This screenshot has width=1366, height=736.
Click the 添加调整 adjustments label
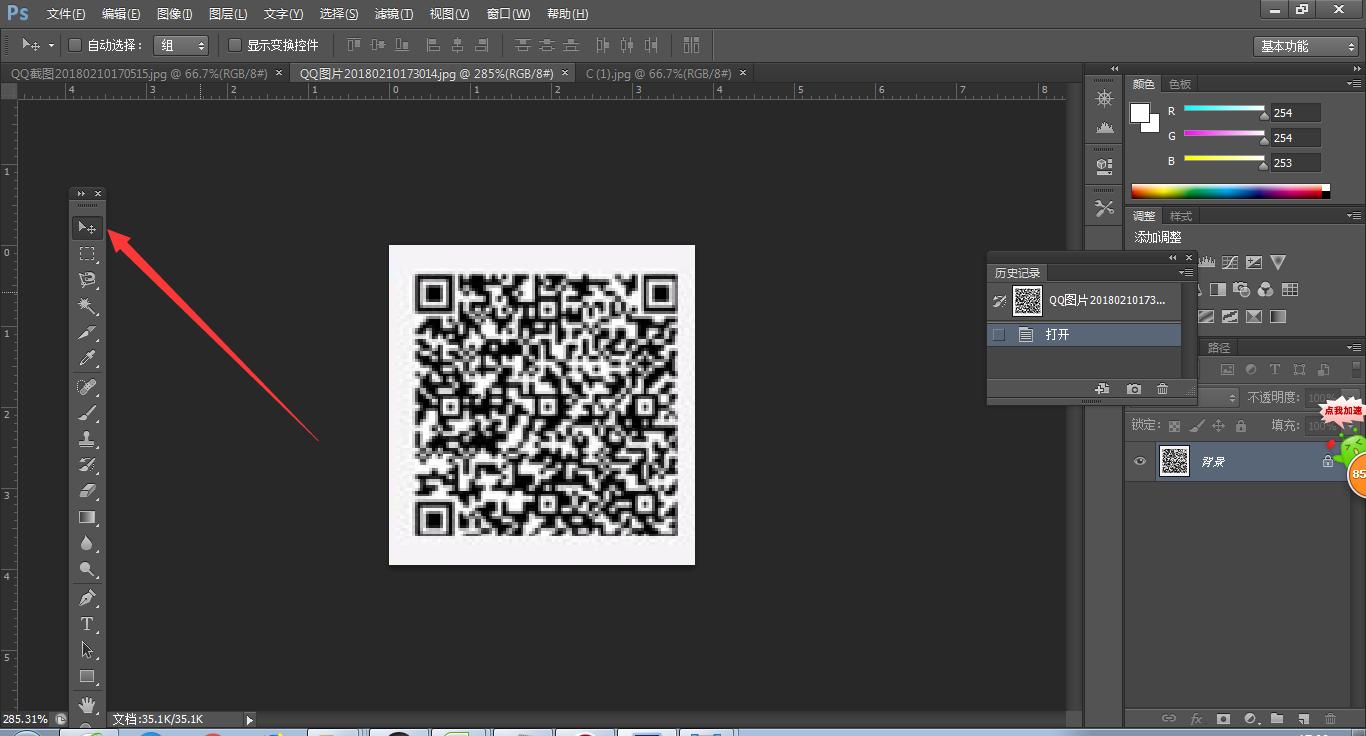pos(1159,237)
